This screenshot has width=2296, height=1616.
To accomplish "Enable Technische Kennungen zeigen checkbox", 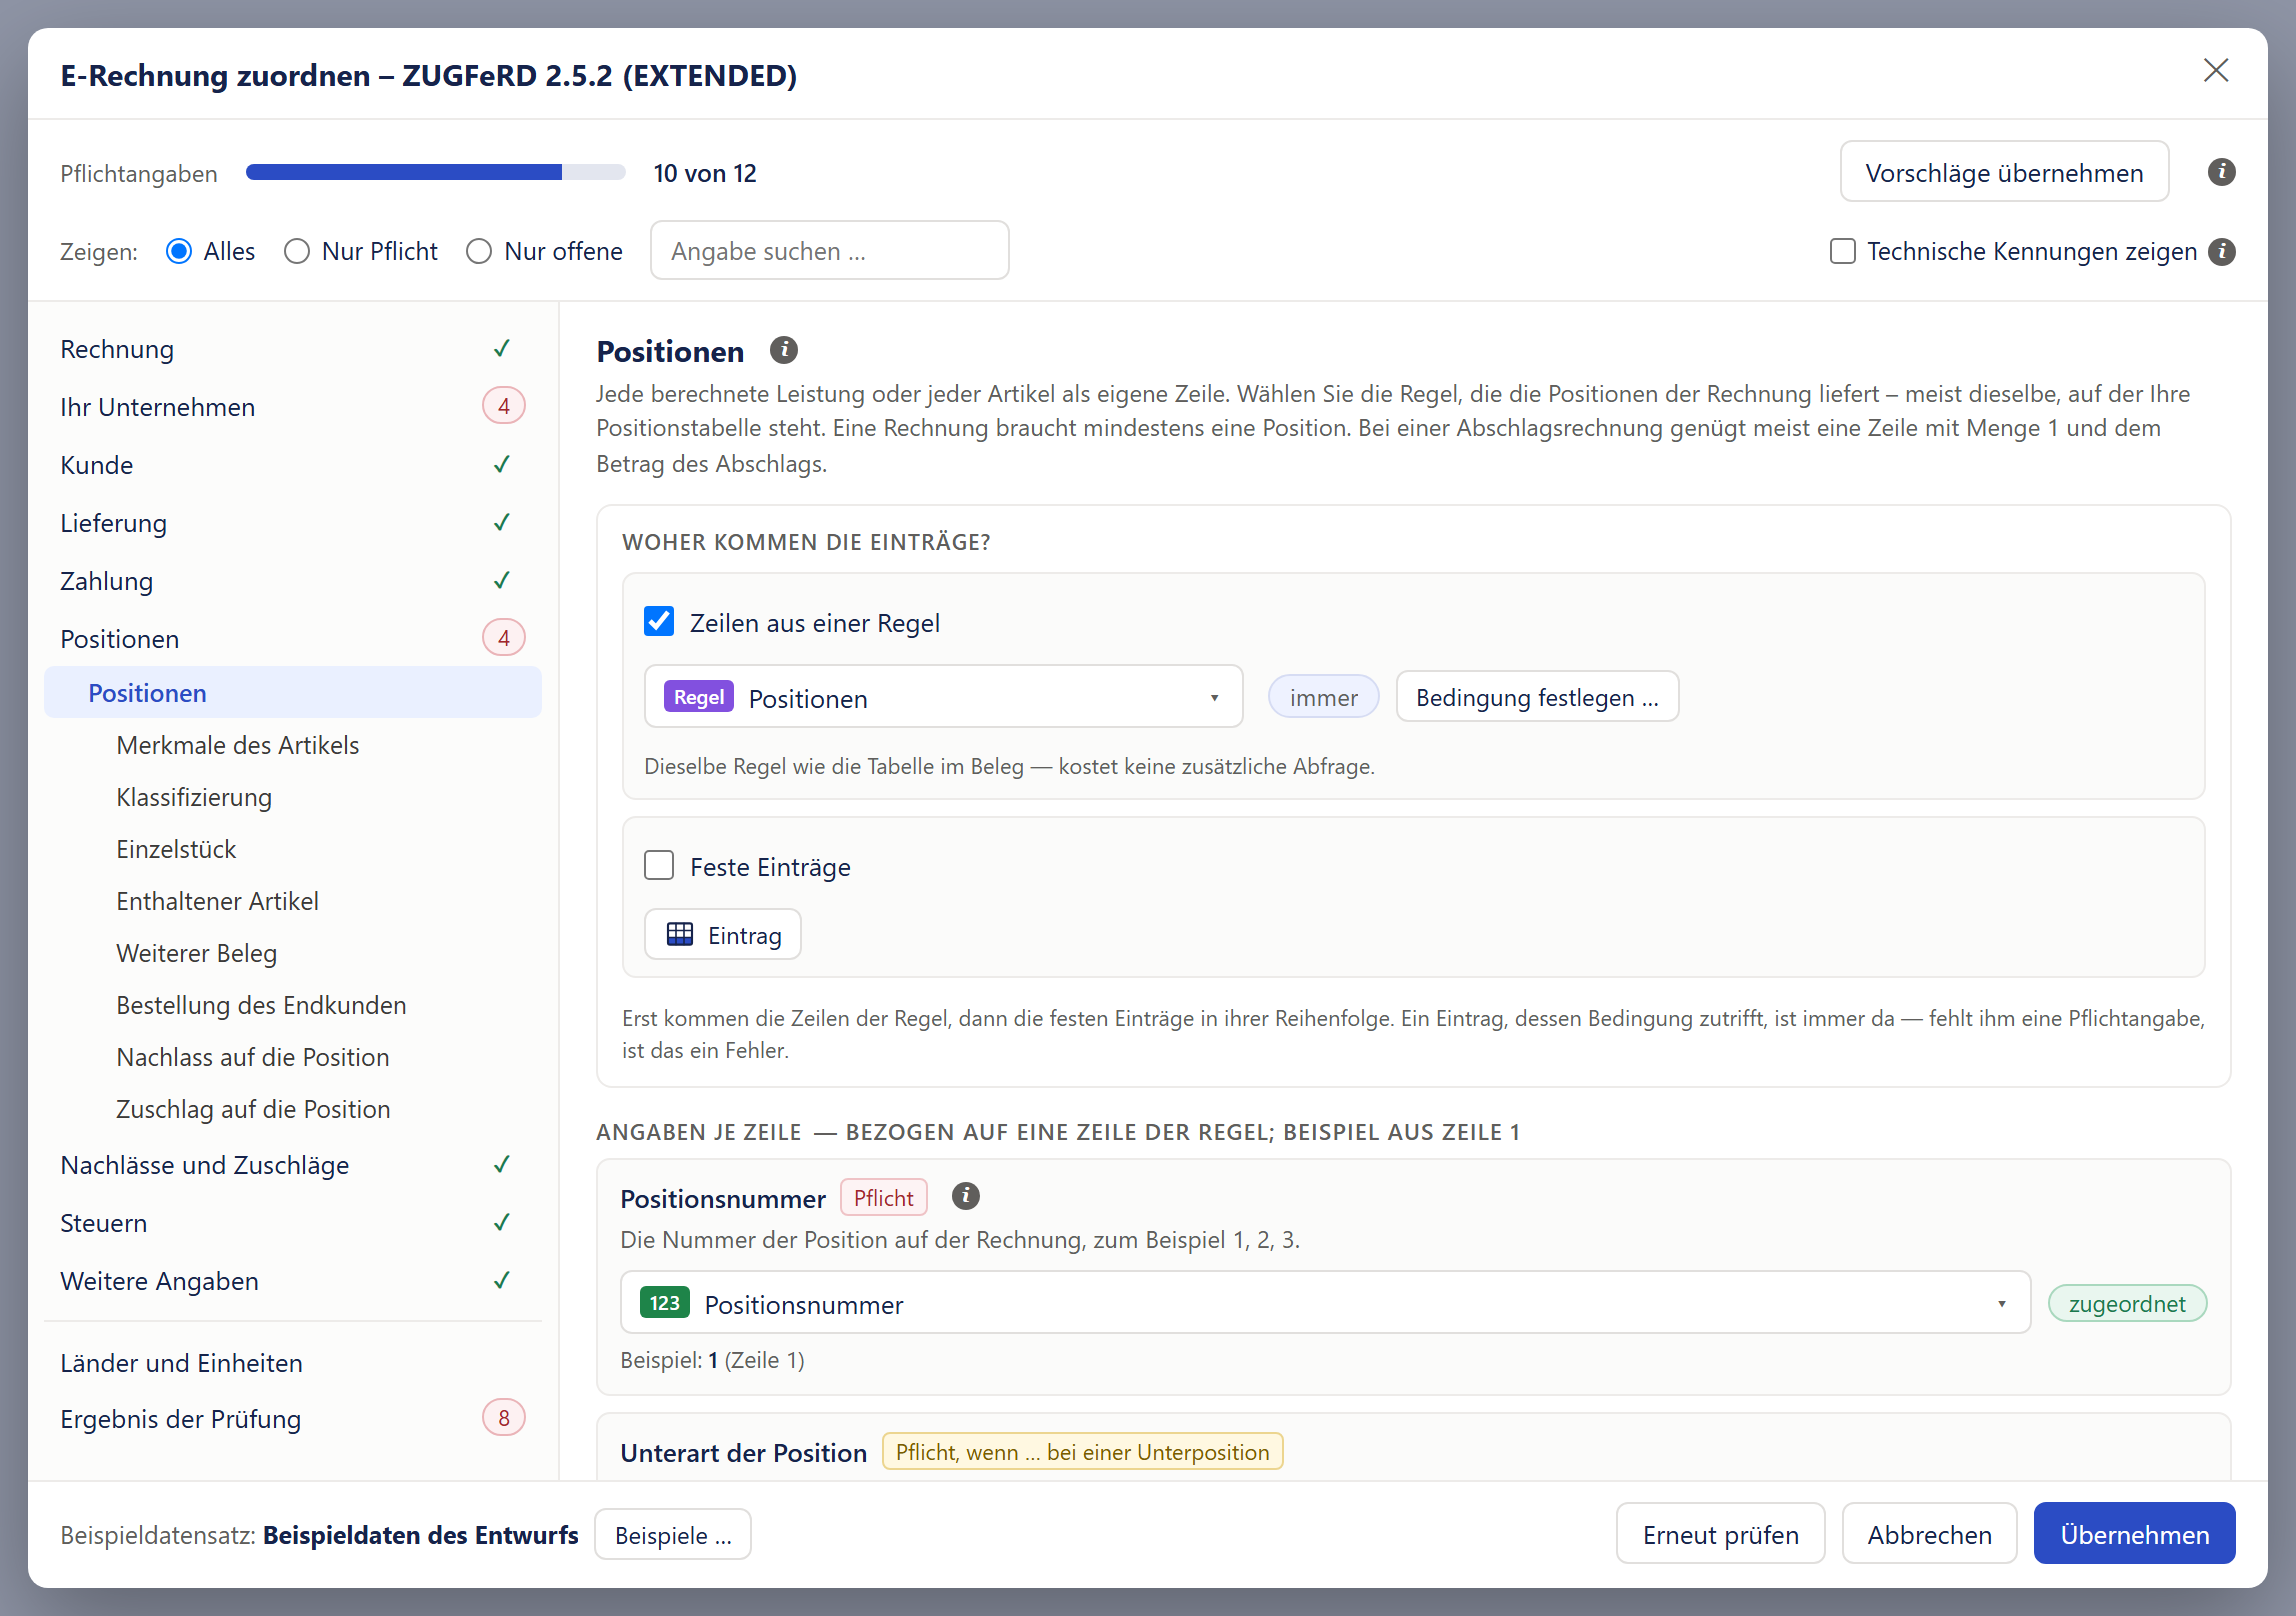I will (x=1842, y=251).
